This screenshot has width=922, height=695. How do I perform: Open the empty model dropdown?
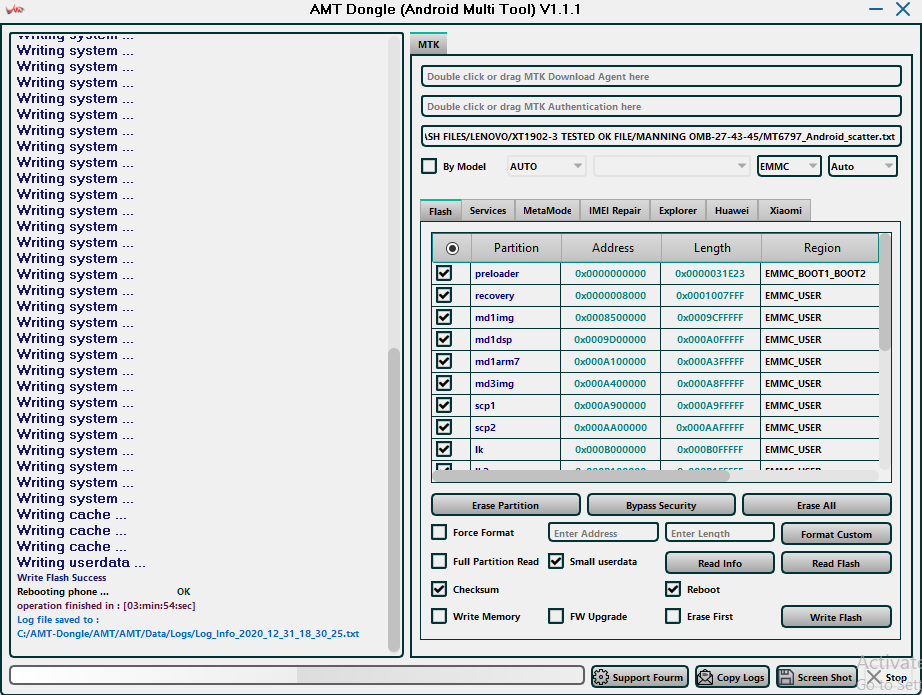pos(672,166)
